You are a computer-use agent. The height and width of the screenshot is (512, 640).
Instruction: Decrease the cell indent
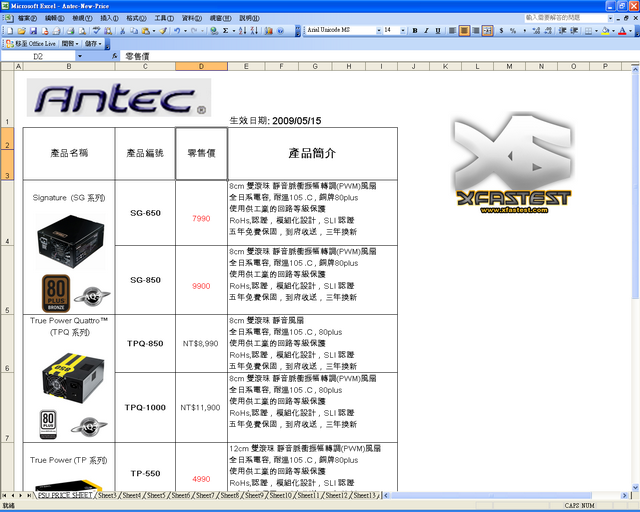pos(562,31)
